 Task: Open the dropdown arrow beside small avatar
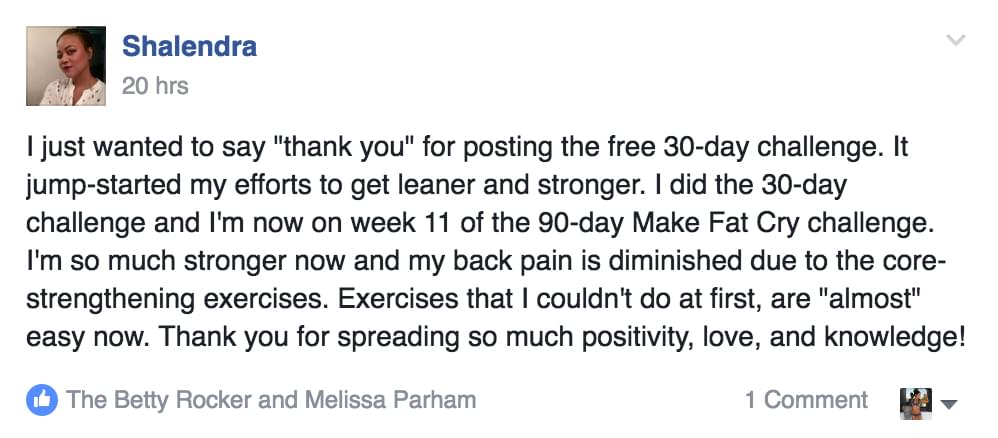949,404
